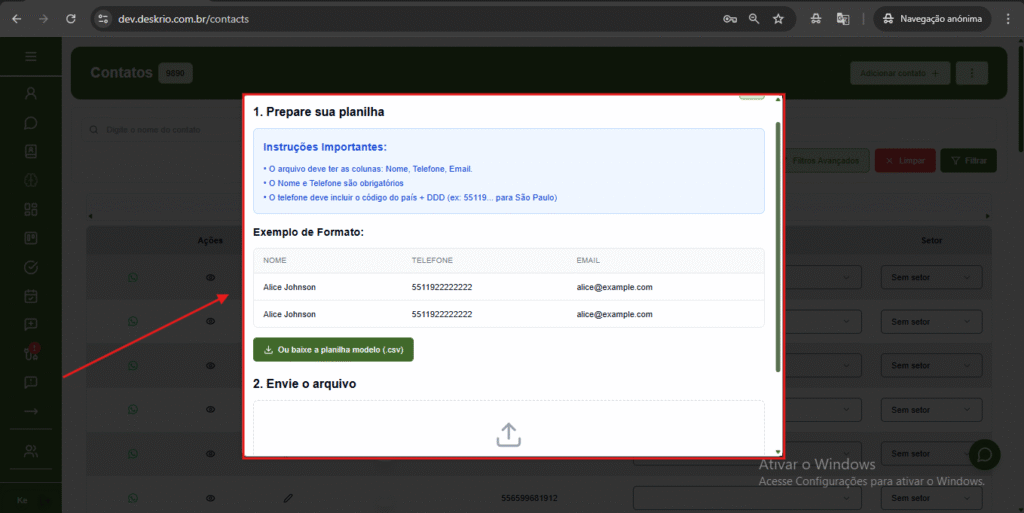Screen dimensions: 1024x513
Task: Click the eye icon in the second contact row
Action: pos(211,321)
